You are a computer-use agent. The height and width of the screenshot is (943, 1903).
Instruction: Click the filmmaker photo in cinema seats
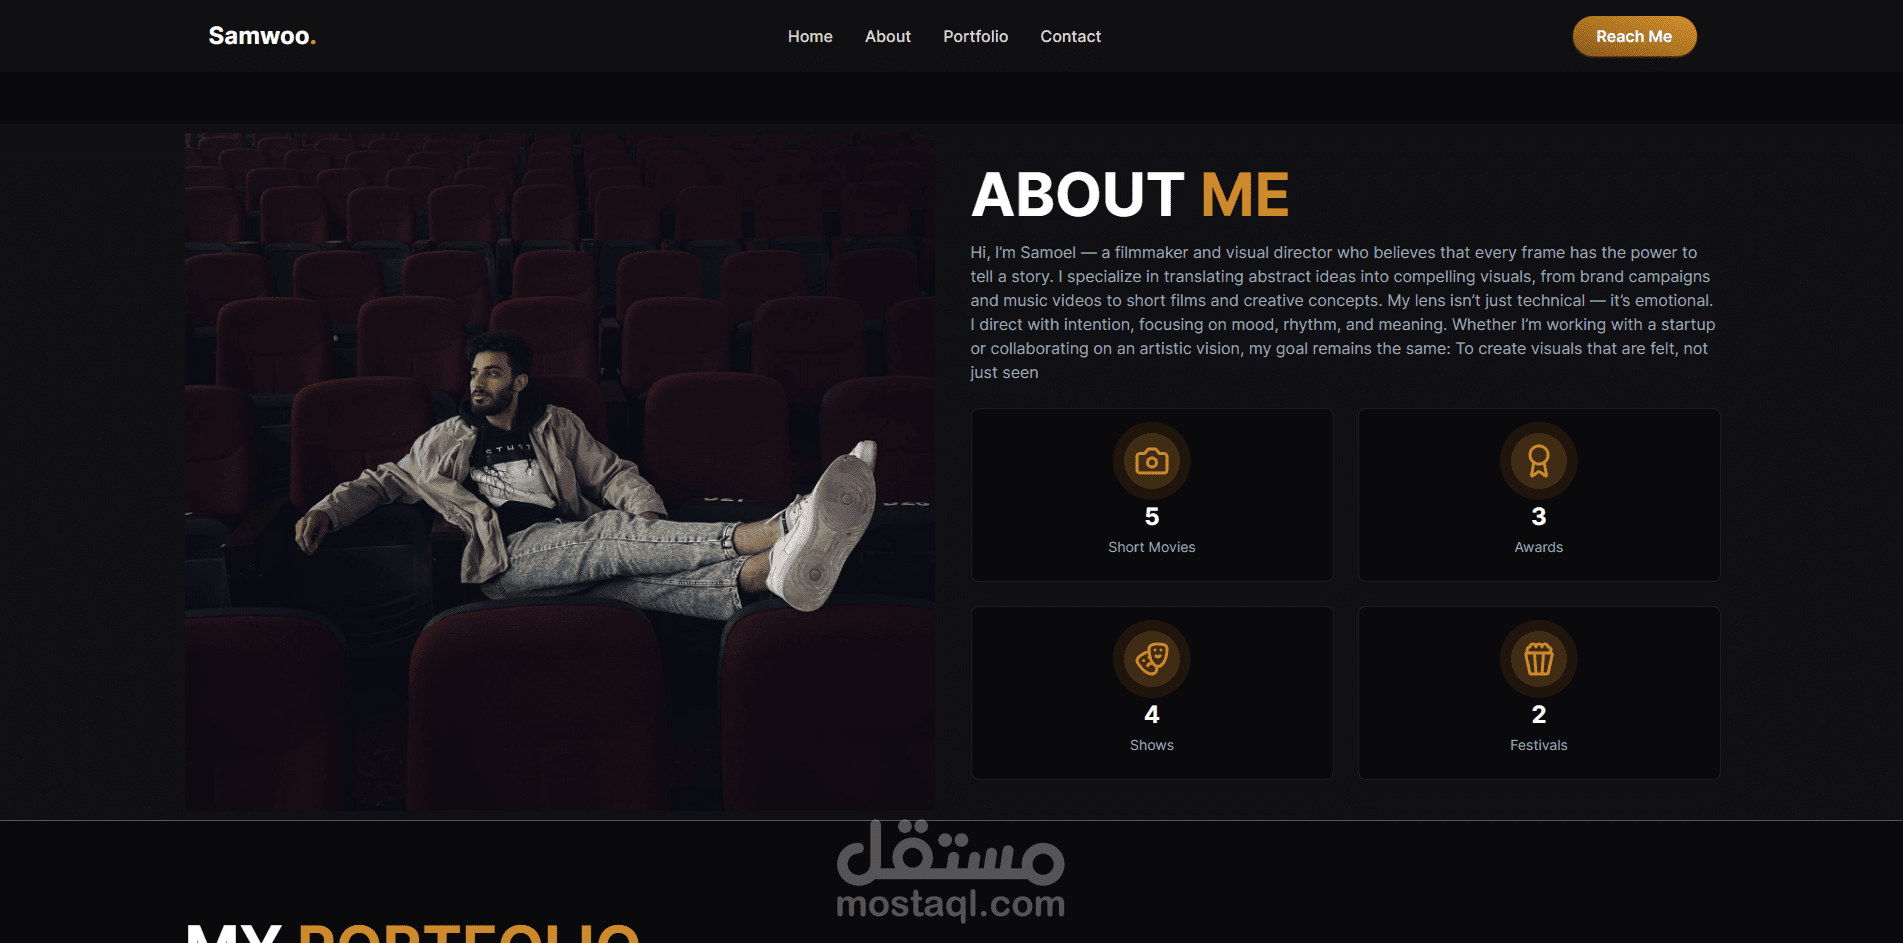point(560,472)
